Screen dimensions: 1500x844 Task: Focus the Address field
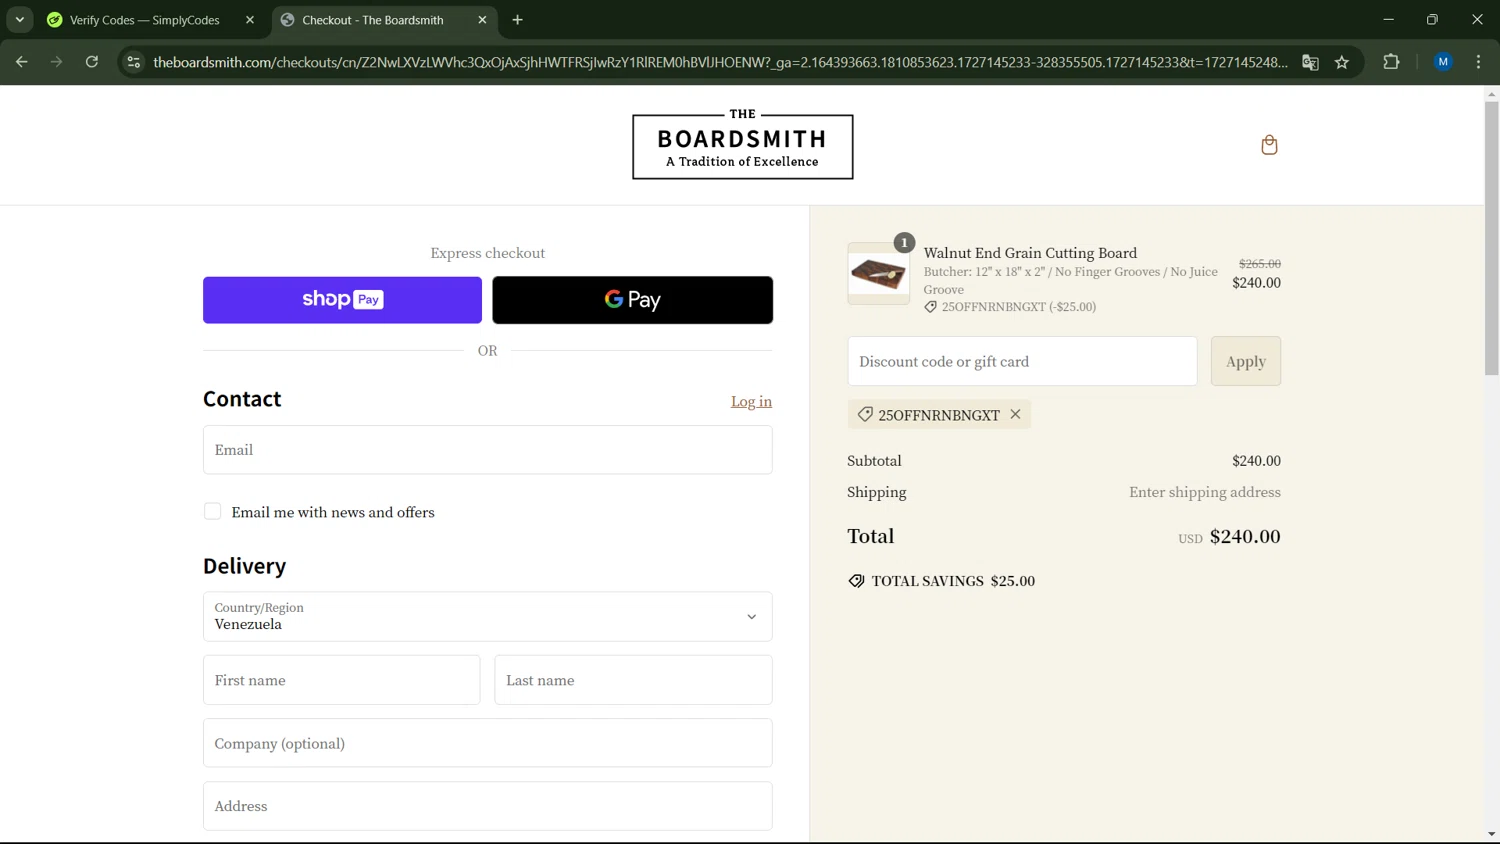(x=487, y=806)
